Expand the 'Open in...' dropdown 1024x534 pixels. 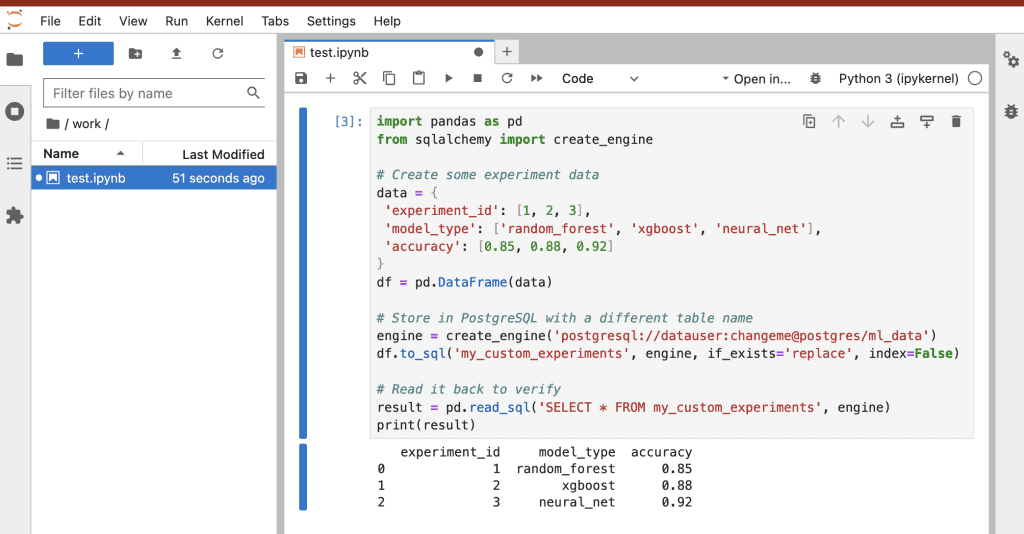click(x=756, y=78)
